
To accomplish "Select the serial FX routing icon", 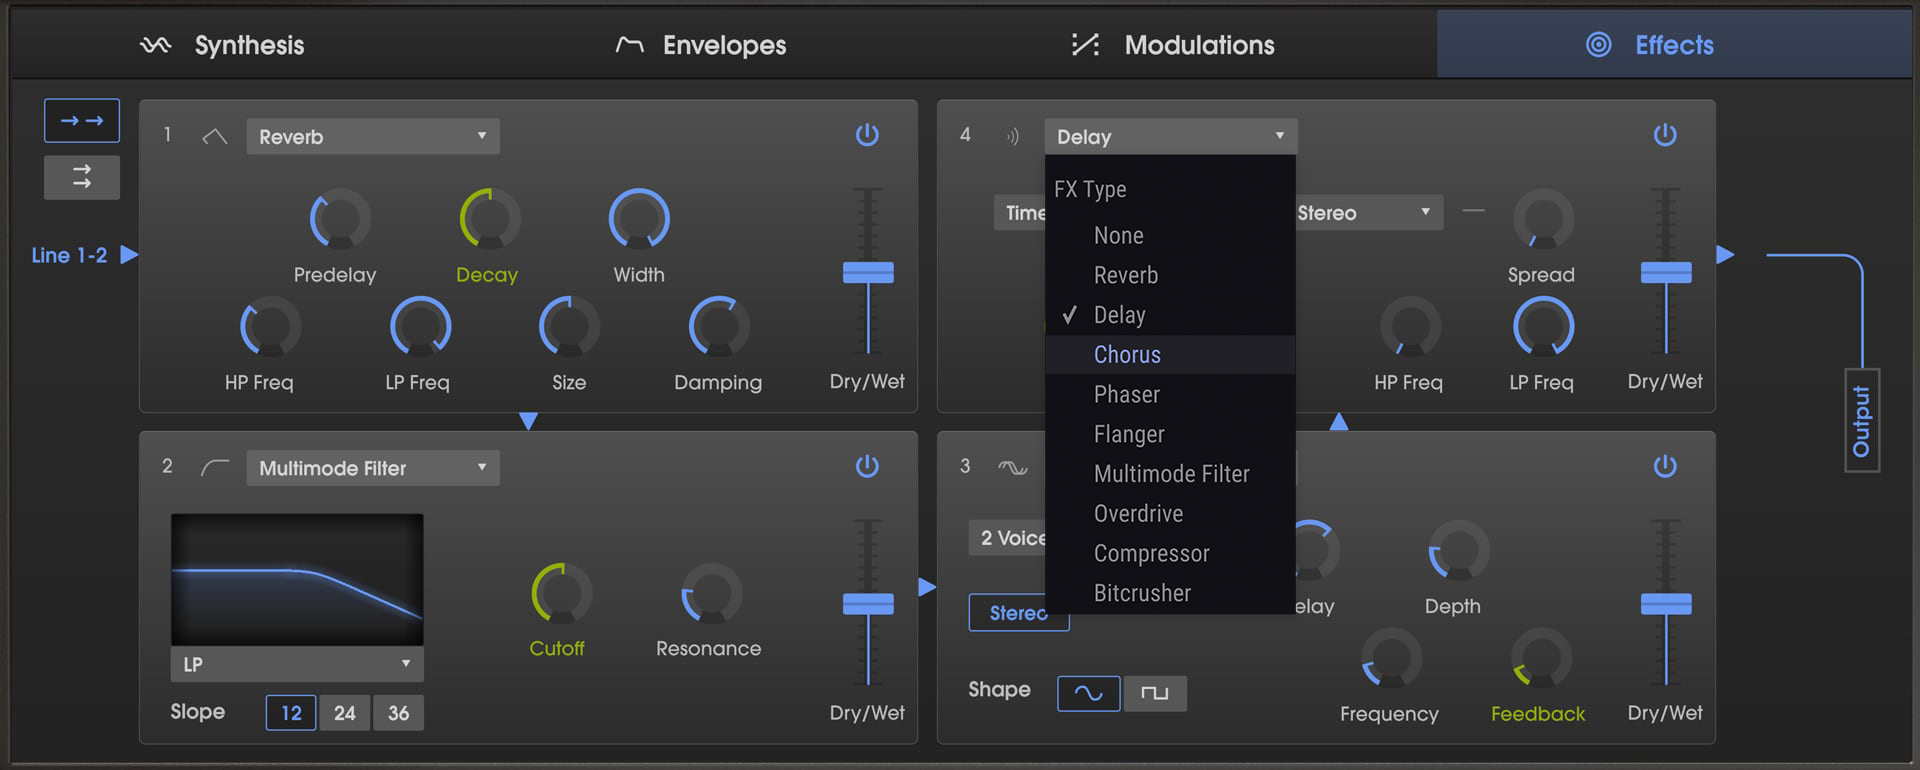I will pos(82,121).
